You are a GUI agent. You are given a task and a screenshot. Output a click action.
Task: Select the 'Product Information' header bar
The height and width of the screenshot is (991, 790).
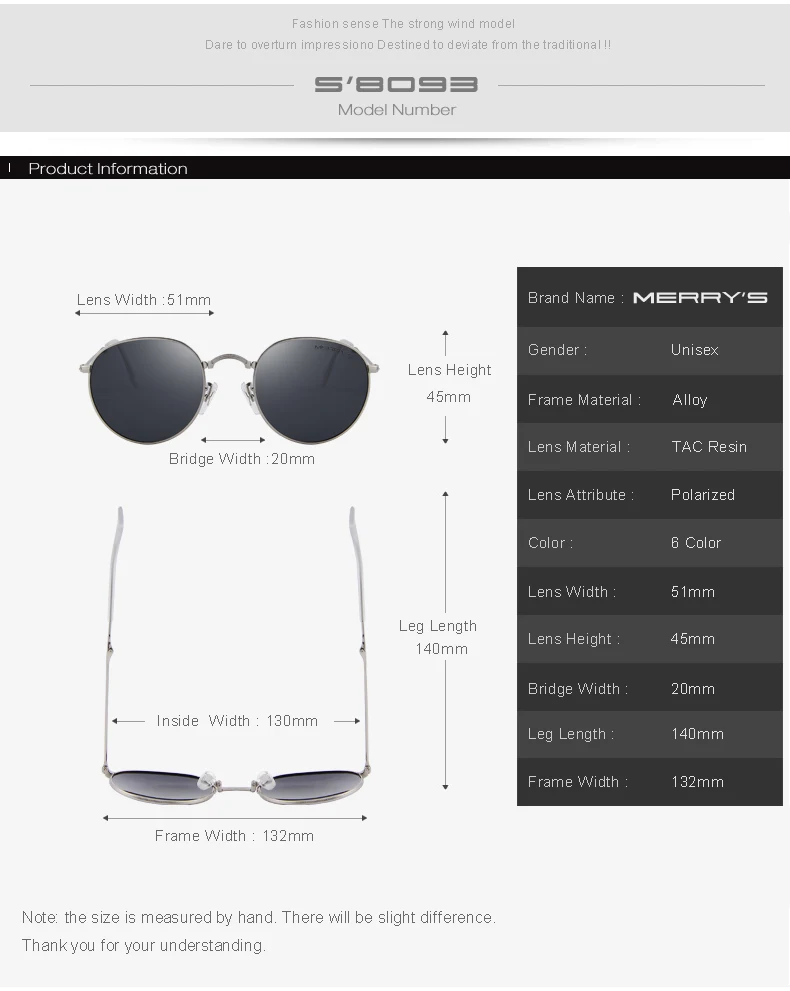coord(395,168)
